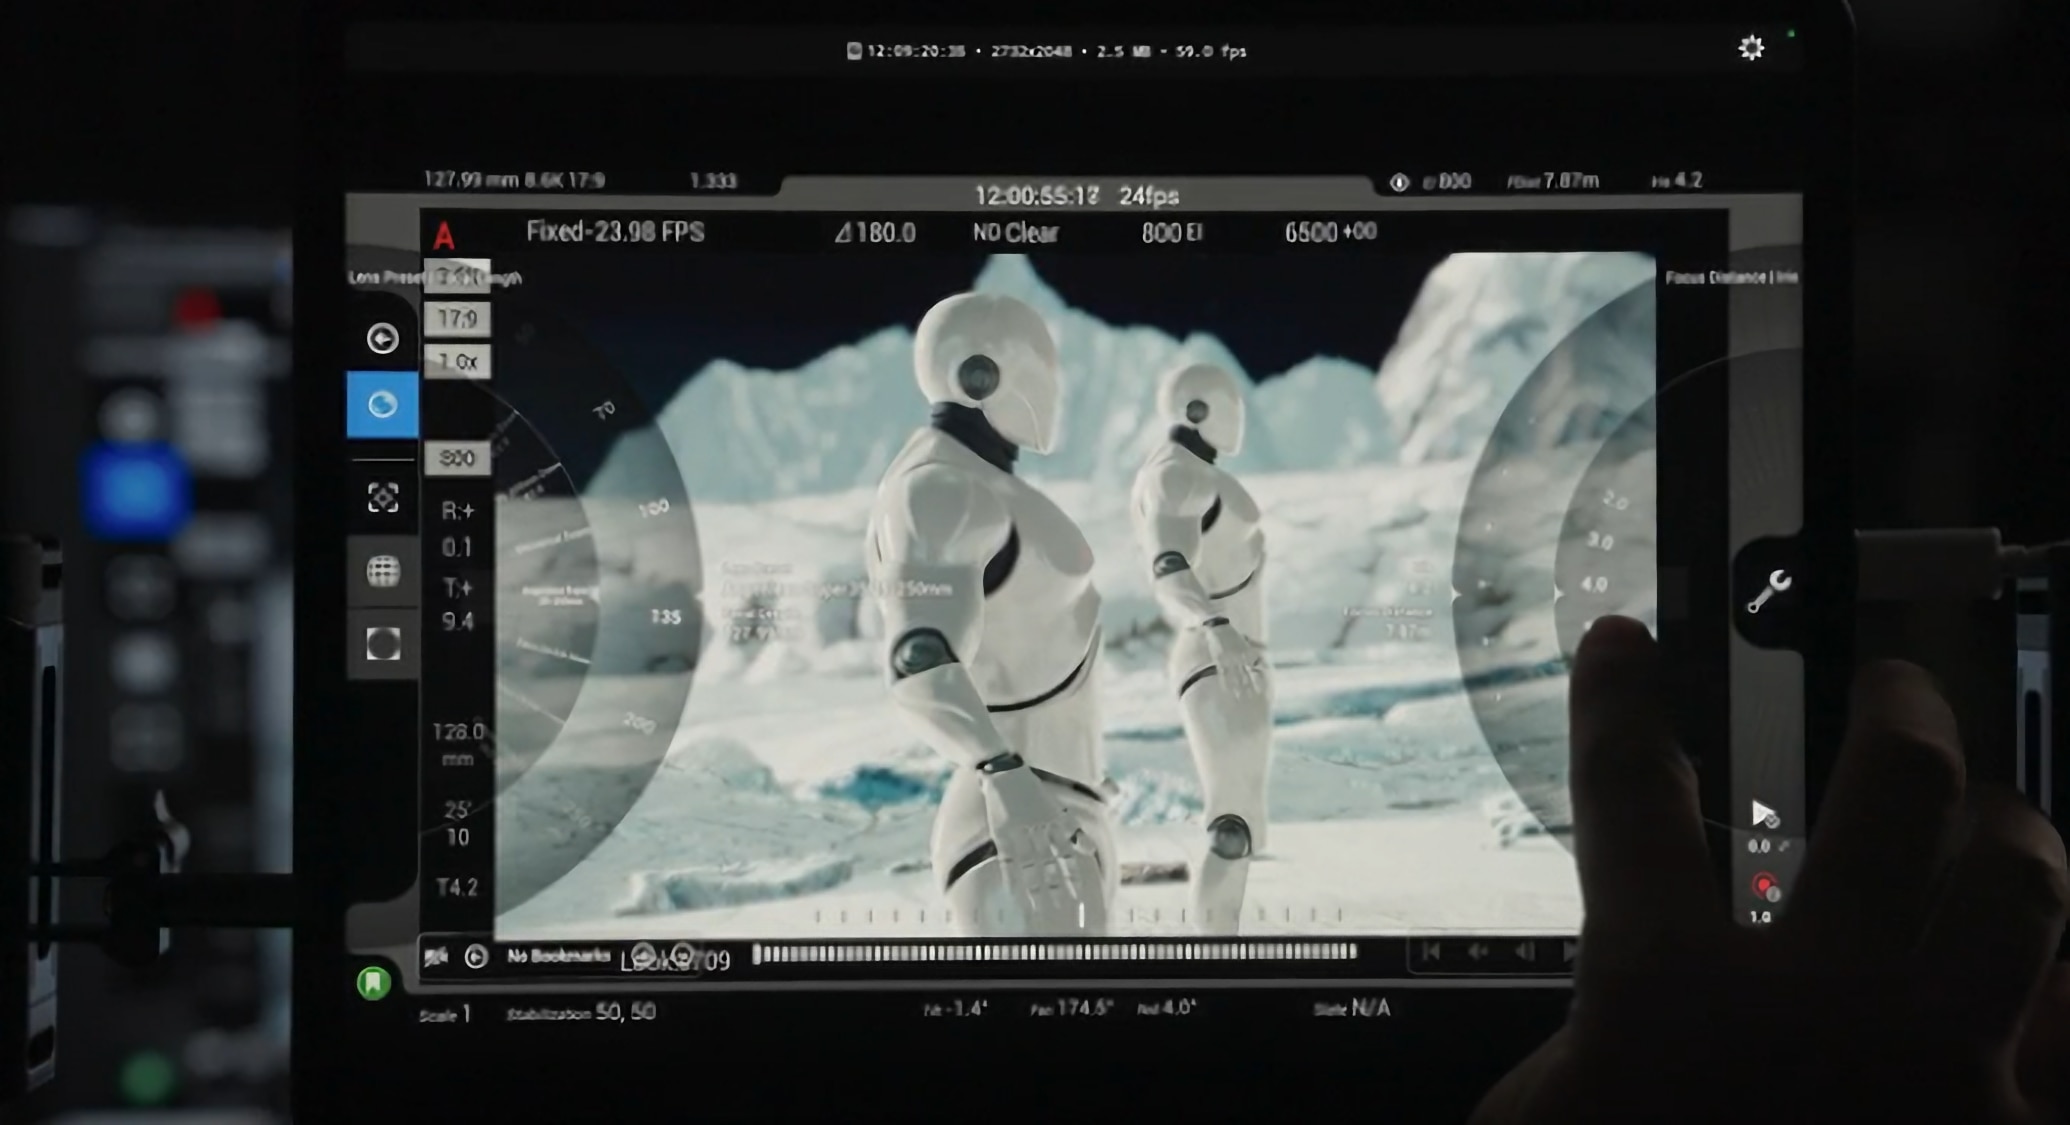
Task: Select the 1.0x squeeze factor box
Action: [x=457, y=362]
